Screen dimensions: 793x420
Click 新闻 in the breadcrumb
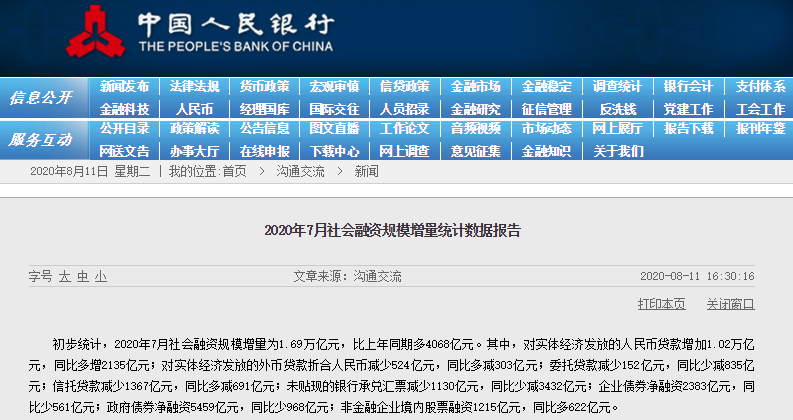coord(367,172)
